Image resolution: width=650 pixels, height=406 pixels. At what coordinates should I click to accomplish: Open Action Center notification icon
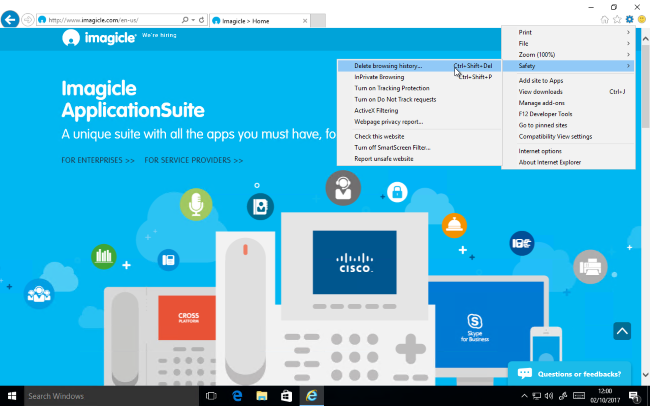coord(633,396)
